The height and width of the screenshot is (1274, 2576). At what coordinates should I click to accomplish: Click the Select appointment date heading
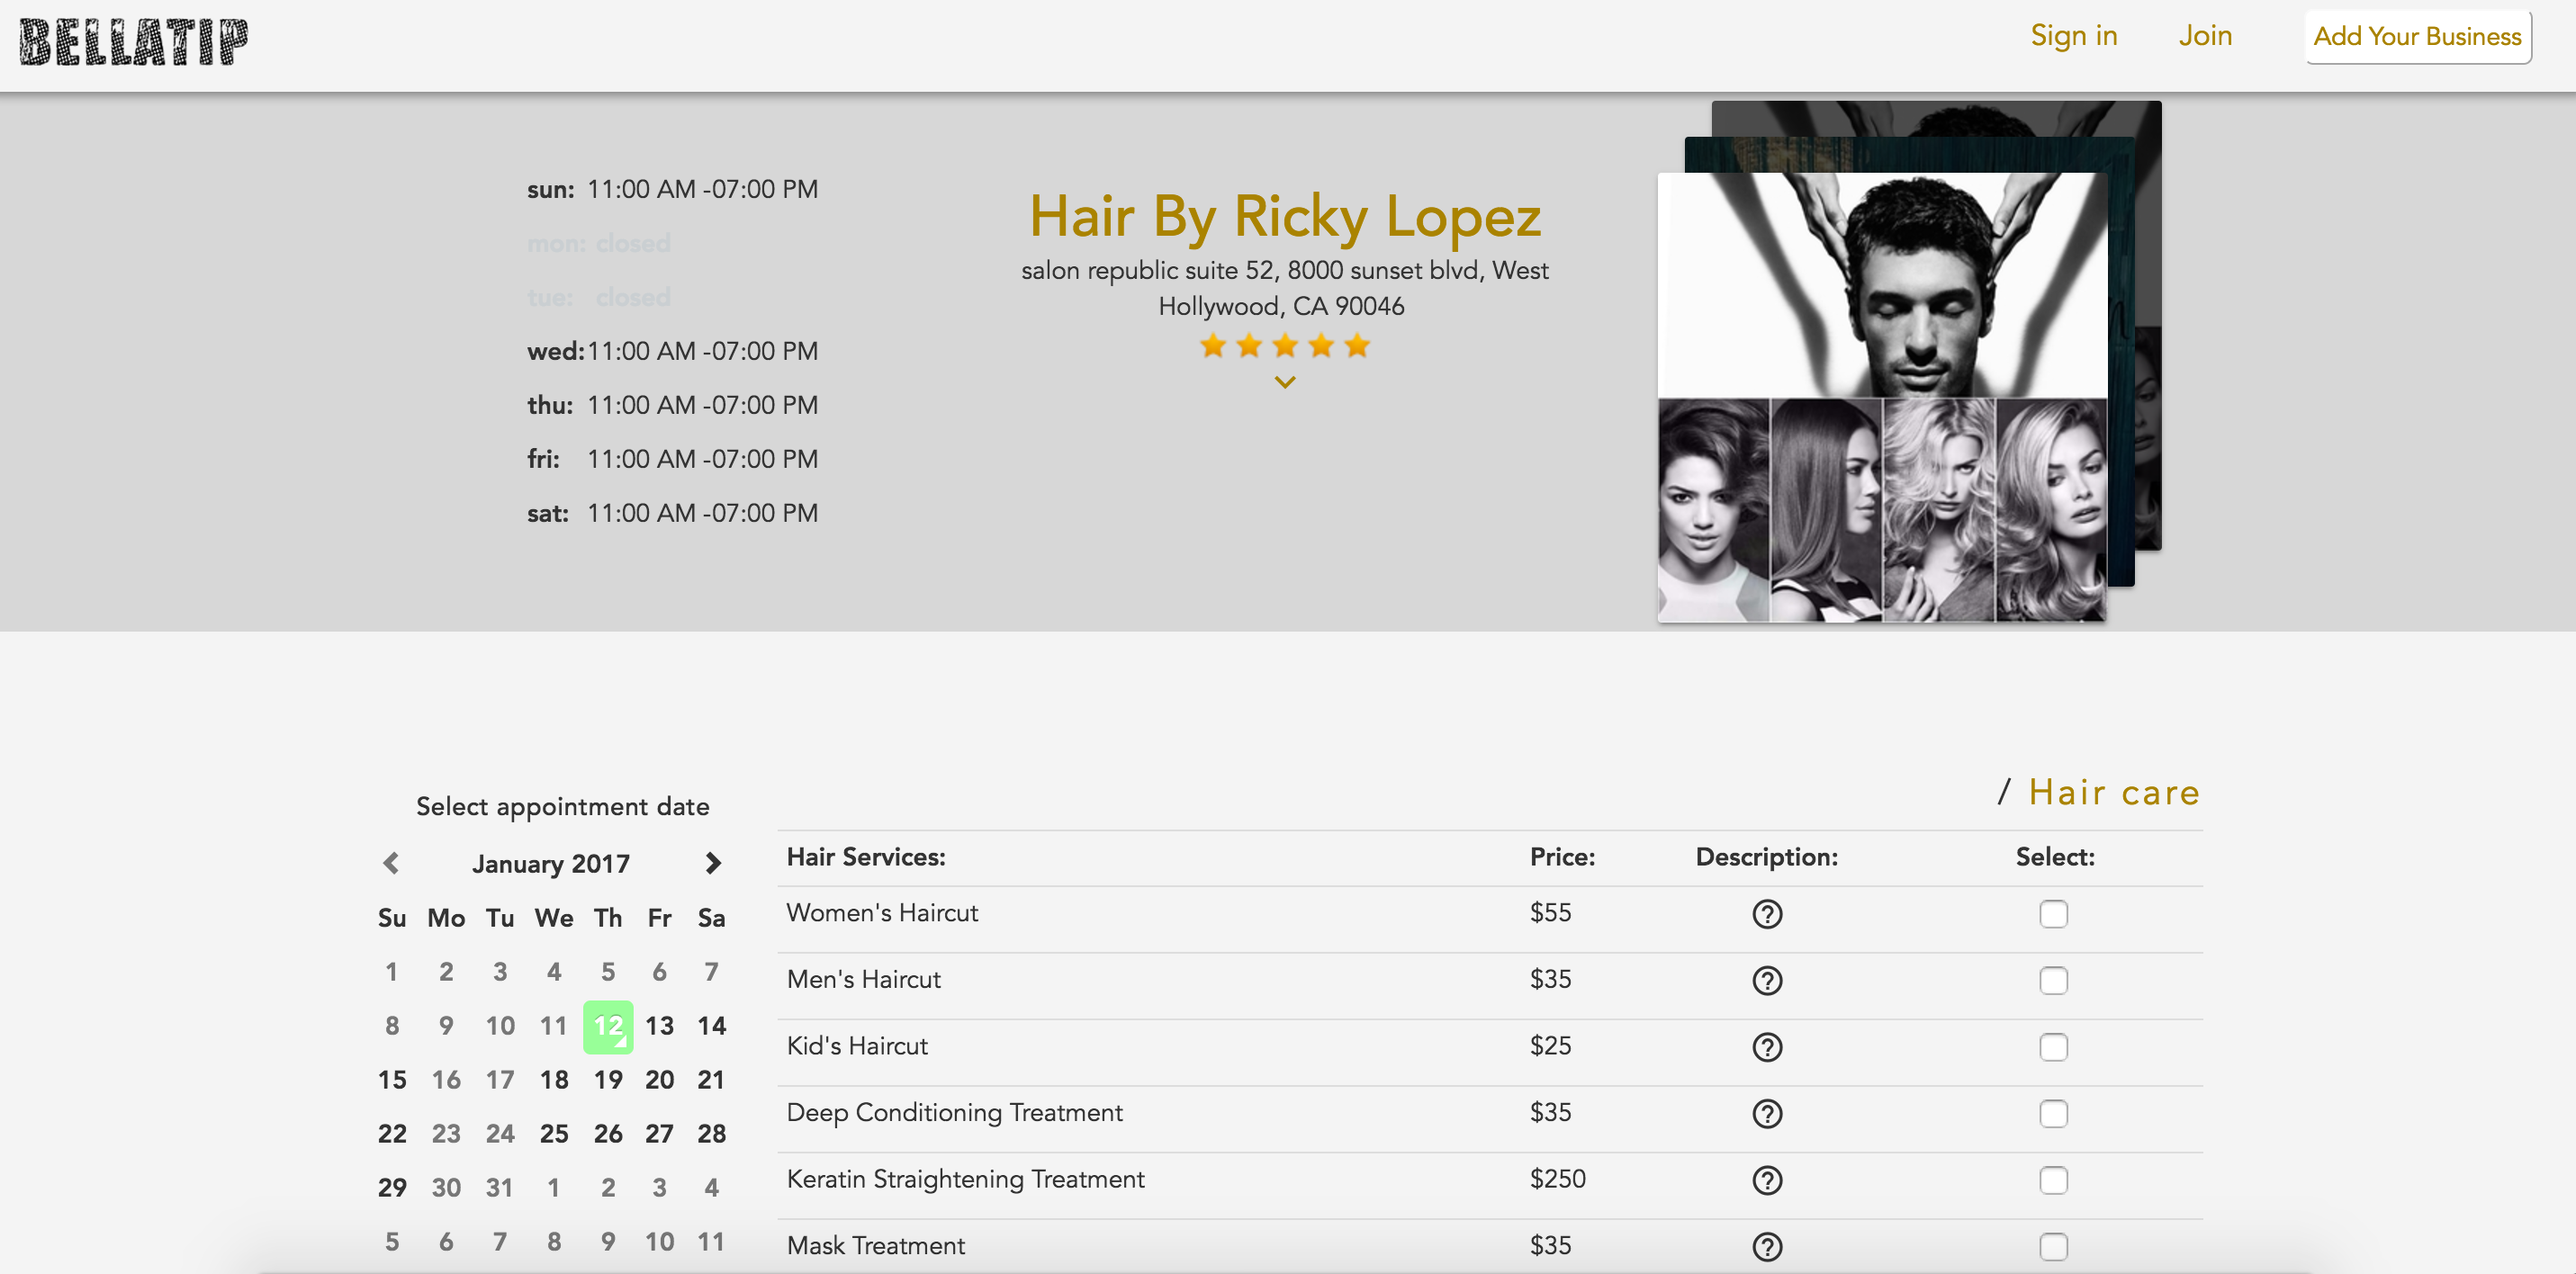pos(562,806)
